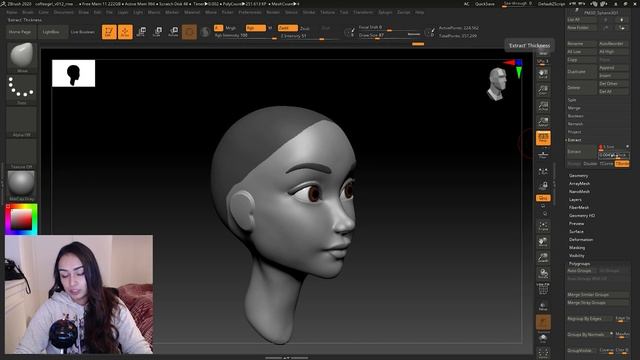Click the Rename subtool button

(x=582, y=44)
